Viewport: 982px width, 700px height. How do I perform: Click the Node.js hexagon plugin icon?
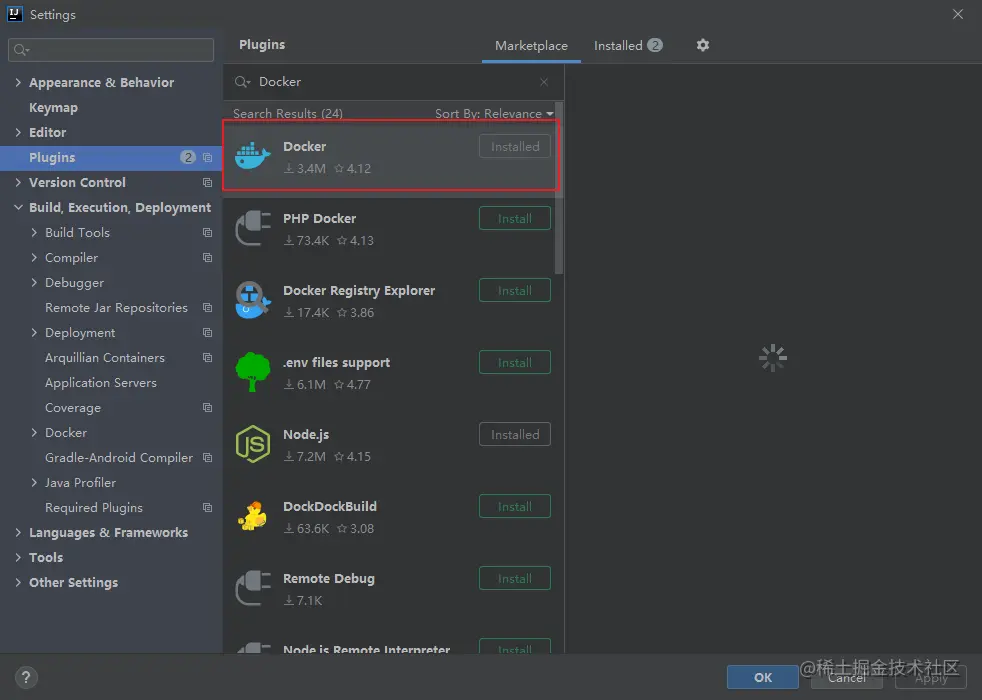[252, 444]
